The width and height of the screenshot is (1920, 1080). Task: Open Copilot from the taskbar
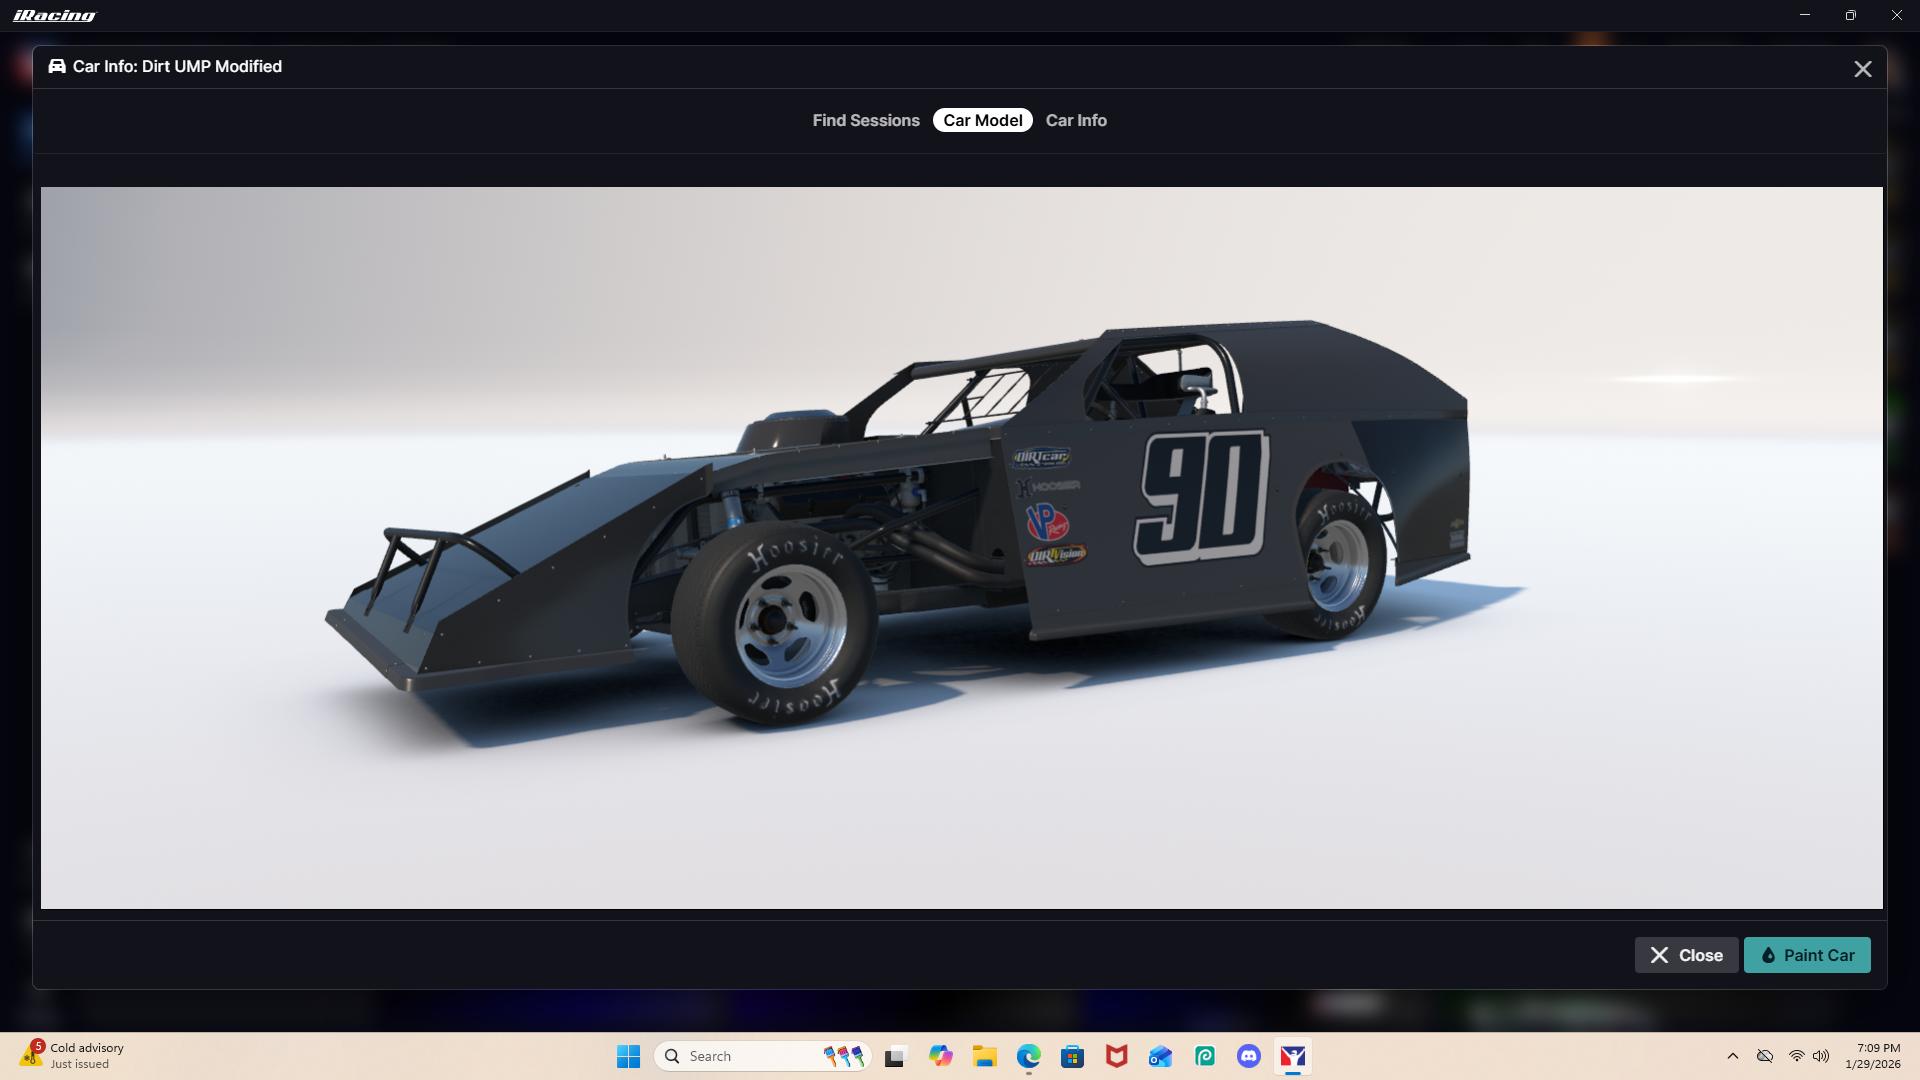(x=940, y=1056)
